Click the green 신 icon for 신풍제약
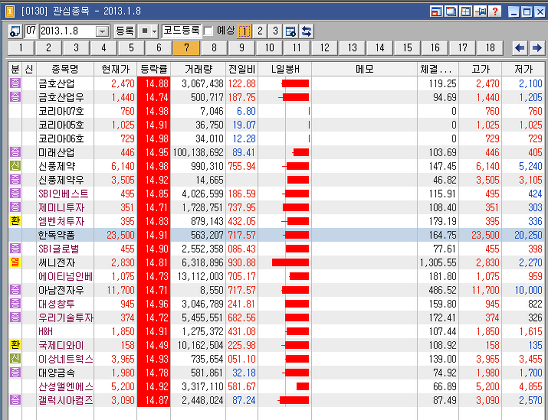The height and width of the screenshot is (420, 548). click(15, 166)
